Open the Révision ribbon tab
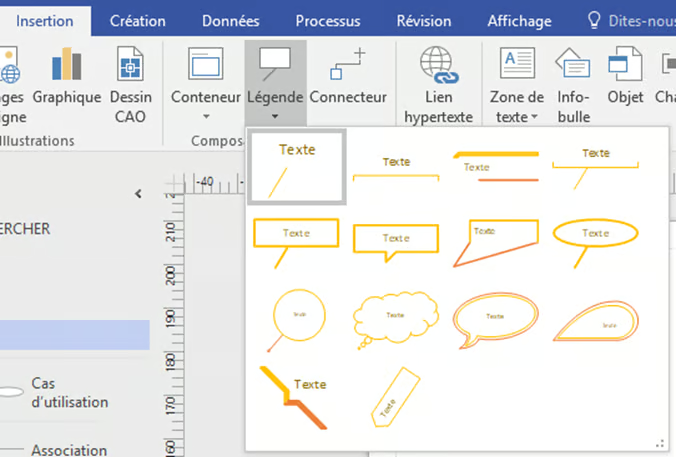Image resolution: width=676 pixels, height=457 pixels. click(423, 21)
